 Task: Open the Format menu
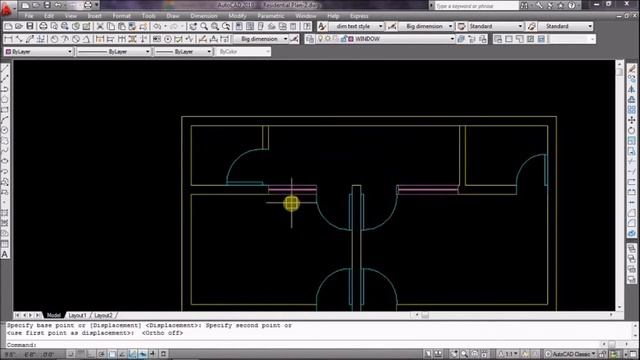coord(121,16)
